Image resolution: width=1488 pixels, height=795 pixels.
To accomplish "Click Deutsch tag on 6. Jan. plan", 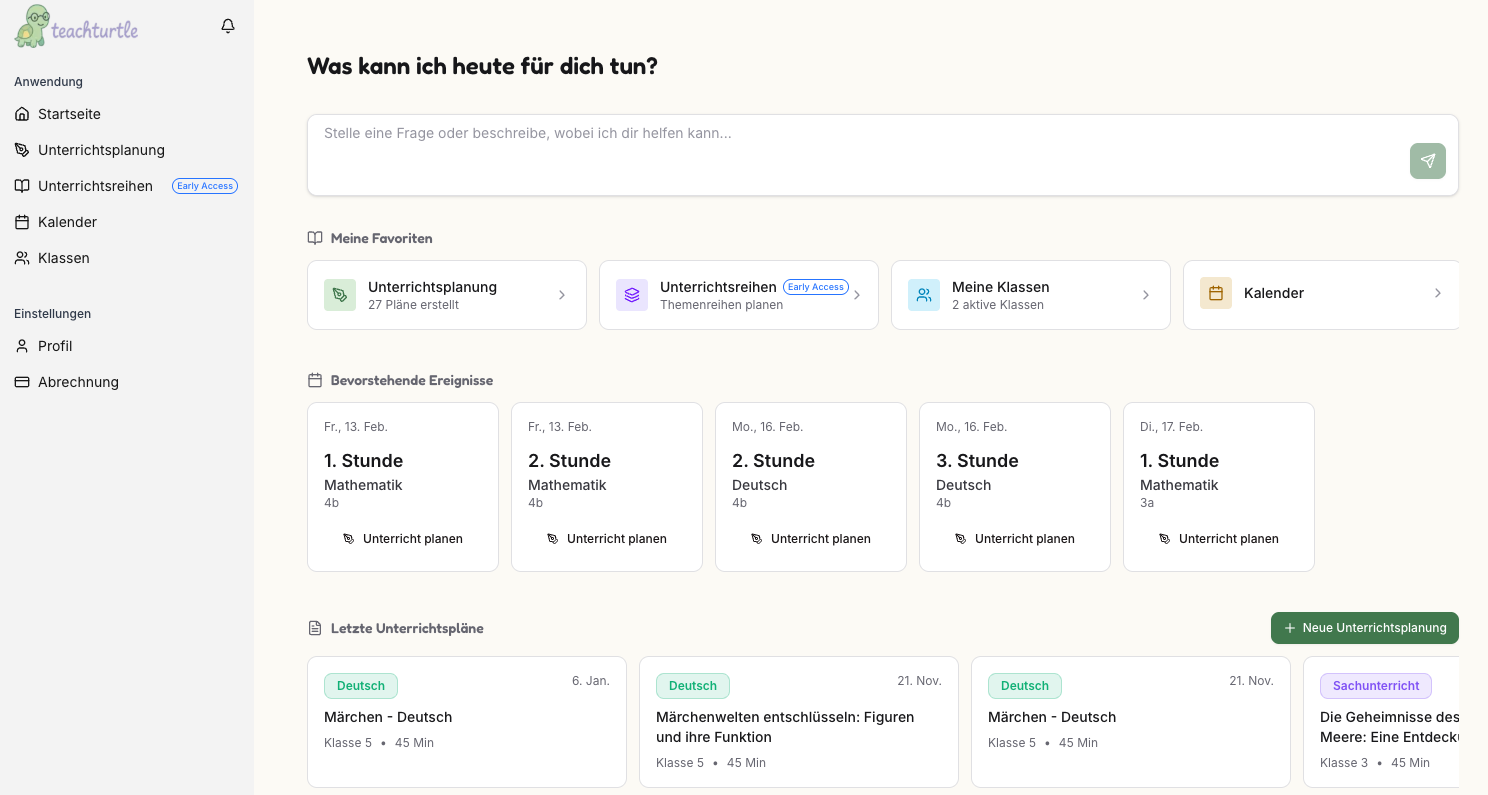I will point(361,686).
